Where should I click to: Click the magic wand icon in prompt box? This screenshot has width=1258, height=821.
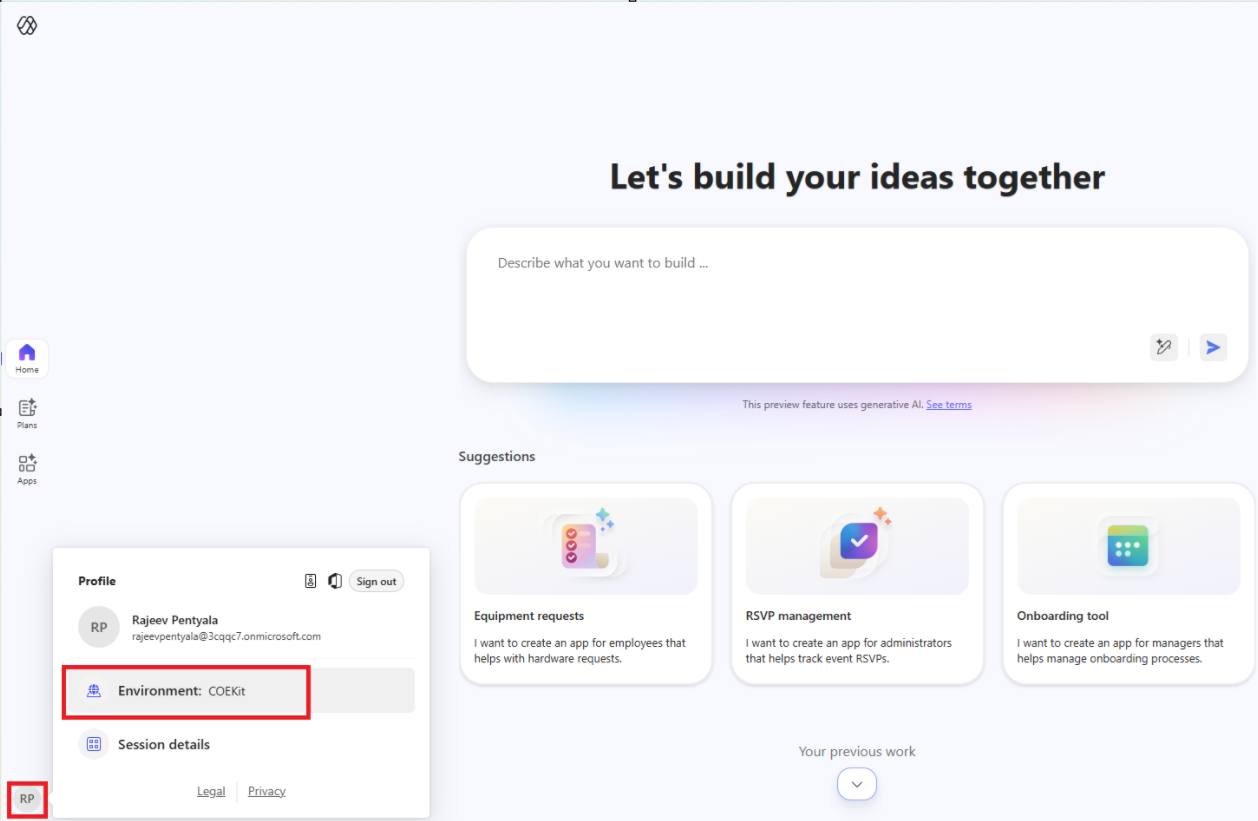pos(1164,347)
